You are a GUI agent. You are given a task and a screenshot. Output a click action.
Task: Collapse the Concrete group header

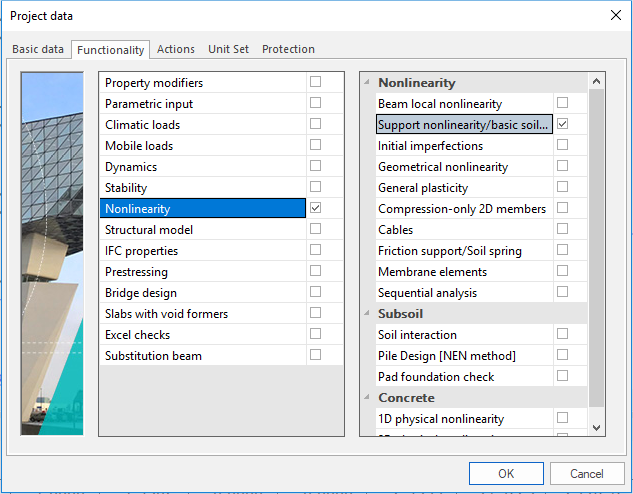tap(368, 398)
